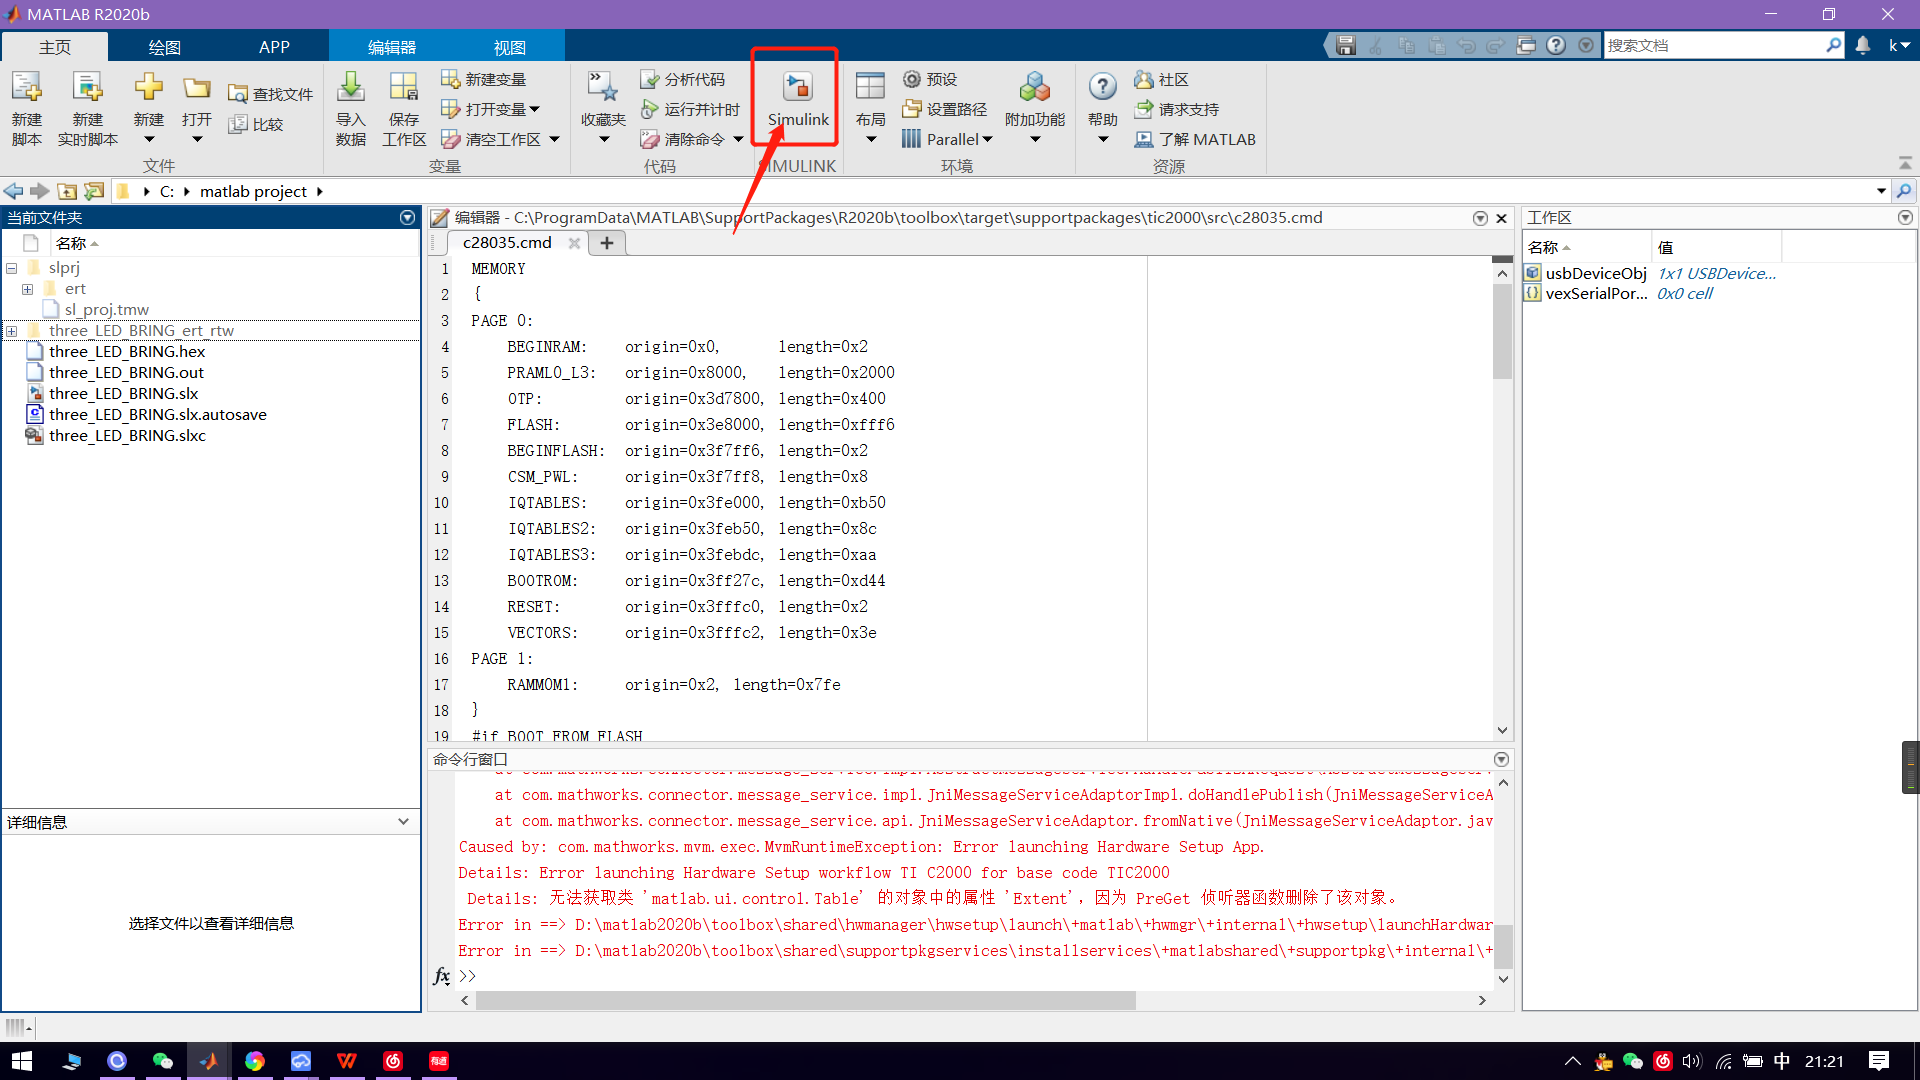Click the search documentation input field
Viewport: 1920px width, 1080px height.
coord(1713,45)
